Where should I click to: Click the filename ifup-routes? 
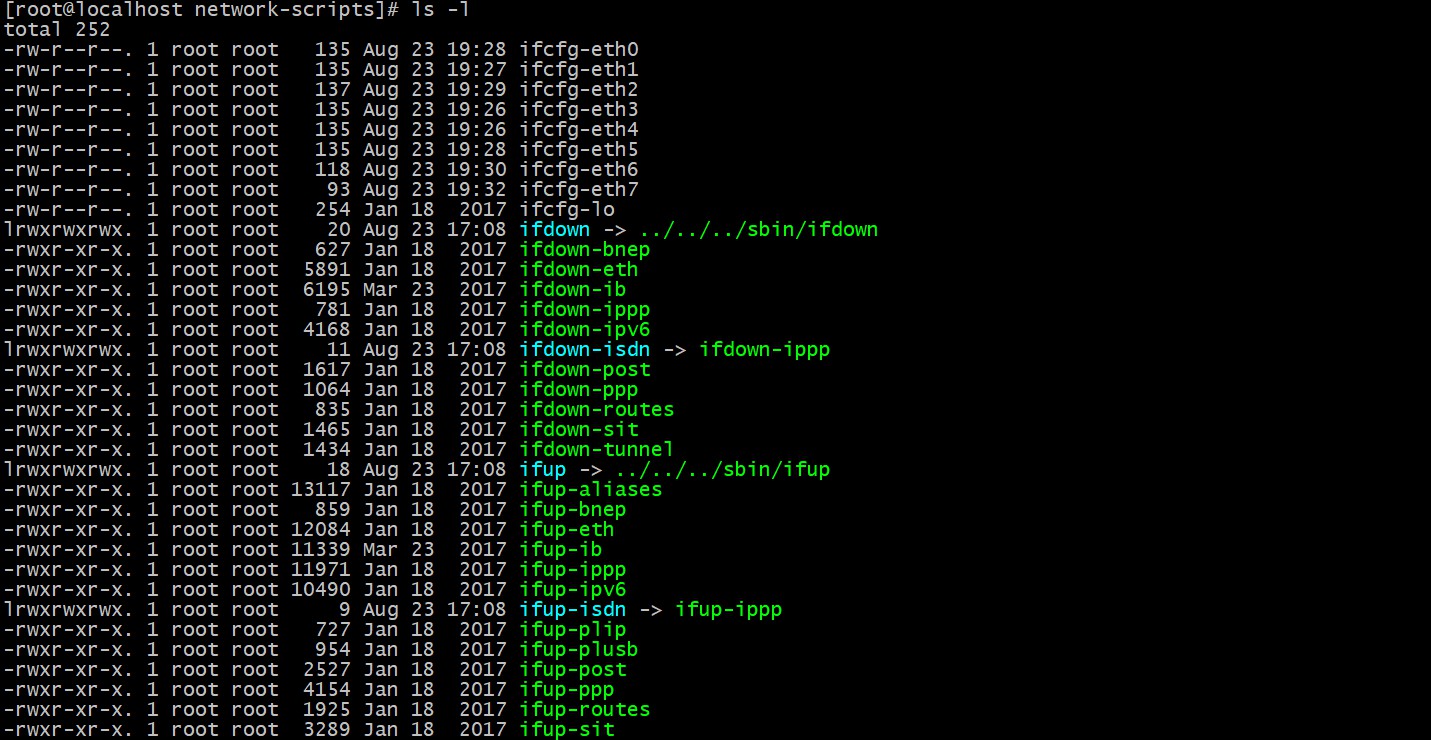(585, 710)
